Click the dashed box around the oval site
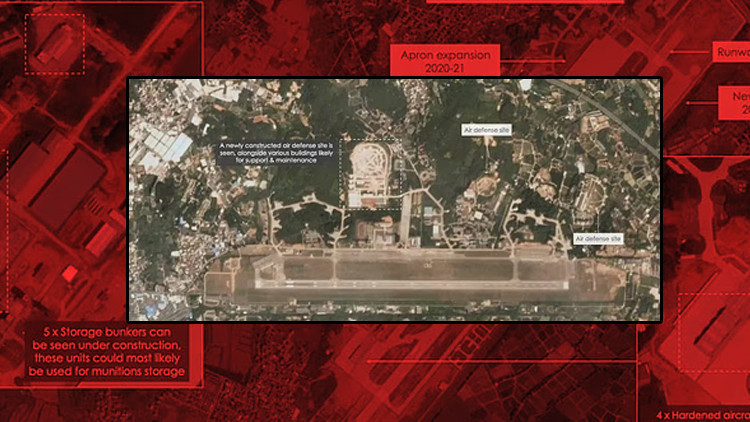Image resolution: width=750 pixels, height=422 pixels. pyautogui.click(x=371, y=173)
